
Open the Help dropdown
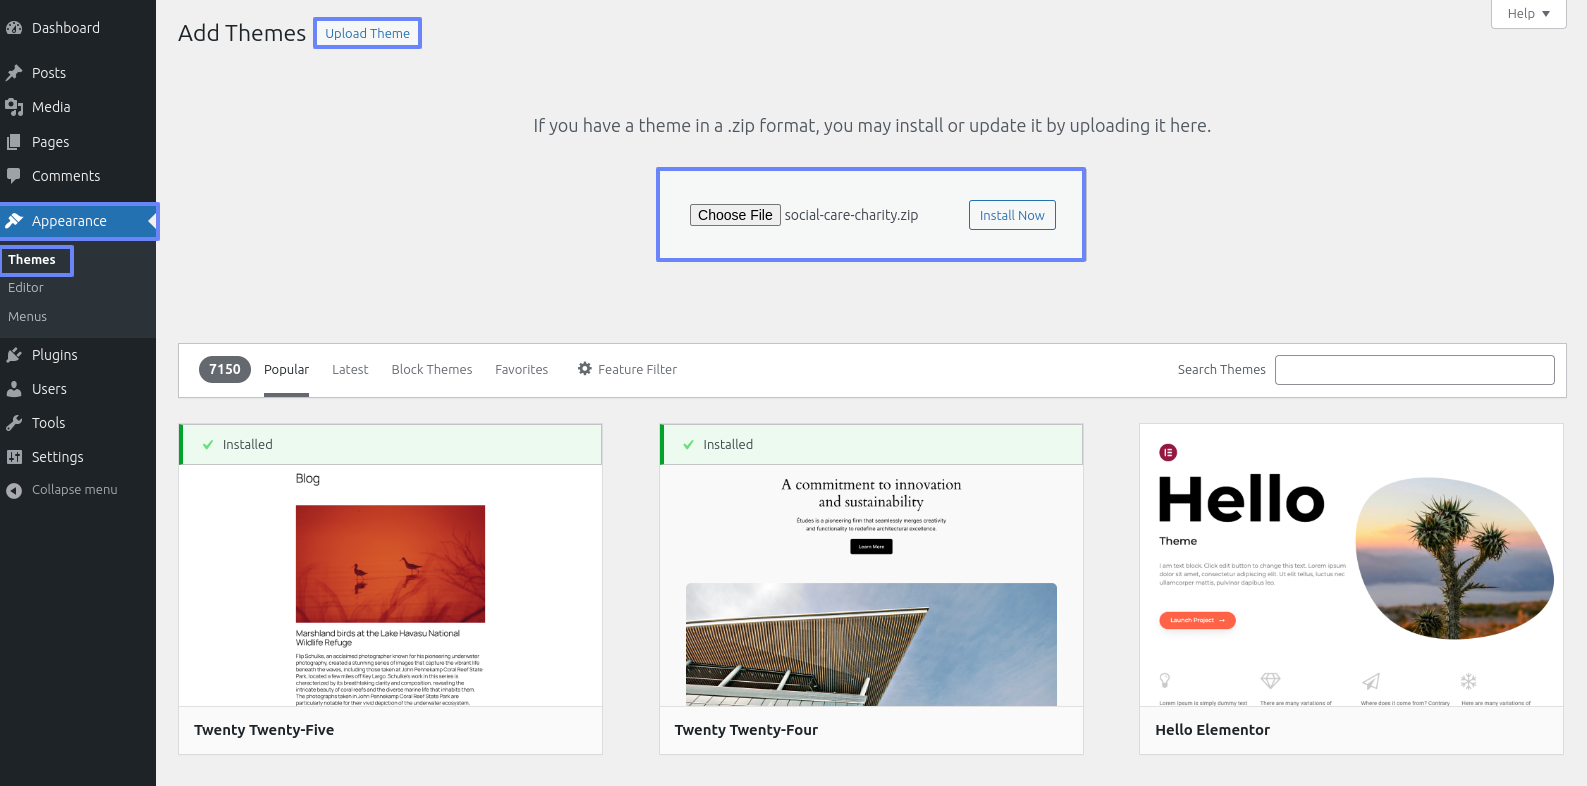(1528, 14)
